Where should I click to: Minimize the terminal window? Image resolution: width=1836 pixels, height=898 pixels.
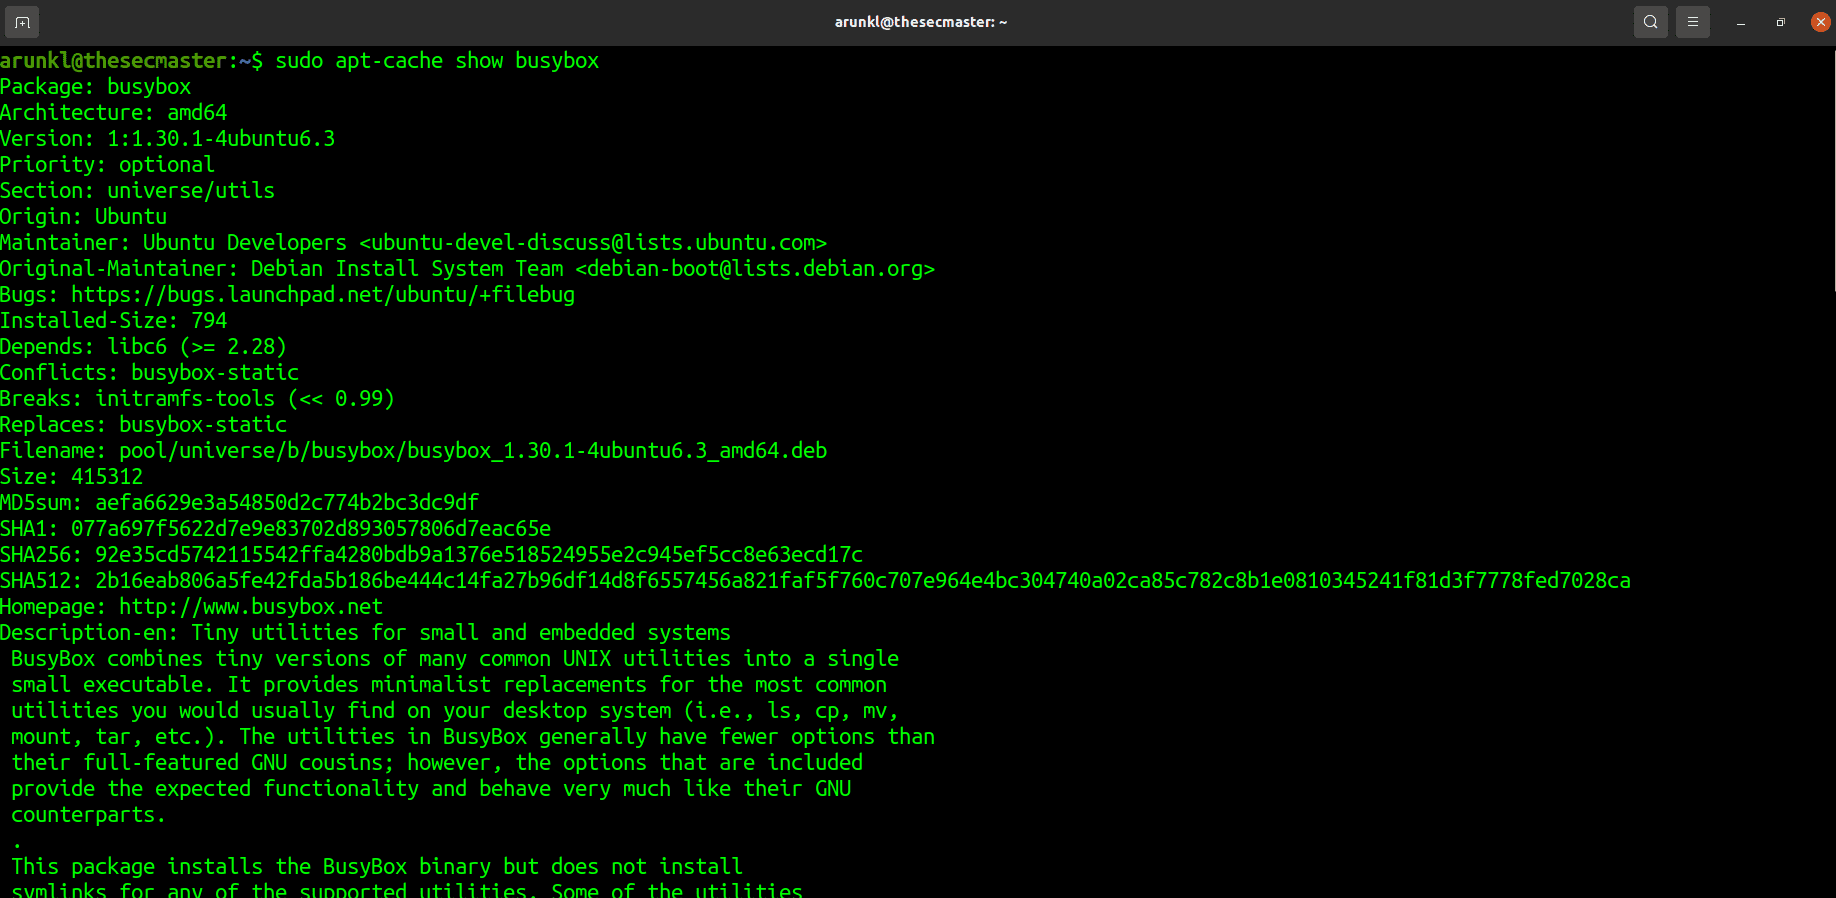coord(1741,22)
